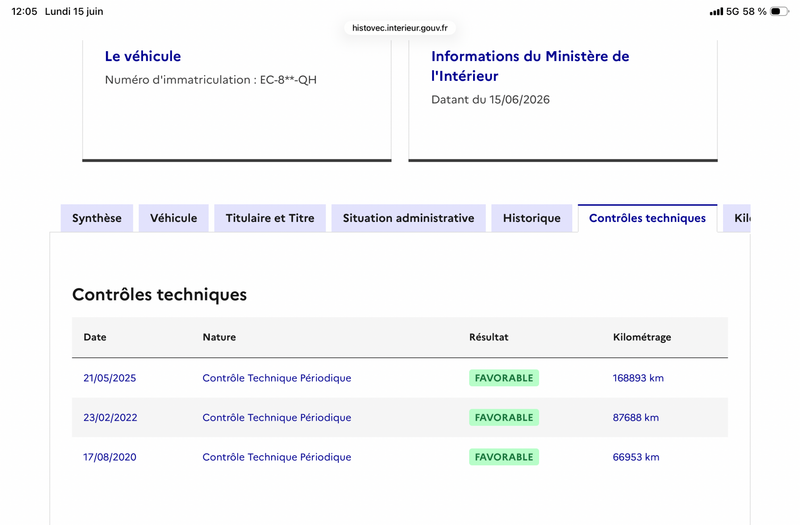Open the Titulaire et Titre tab
This screenshot has width=800, height=525.
(x=270, y=218)
